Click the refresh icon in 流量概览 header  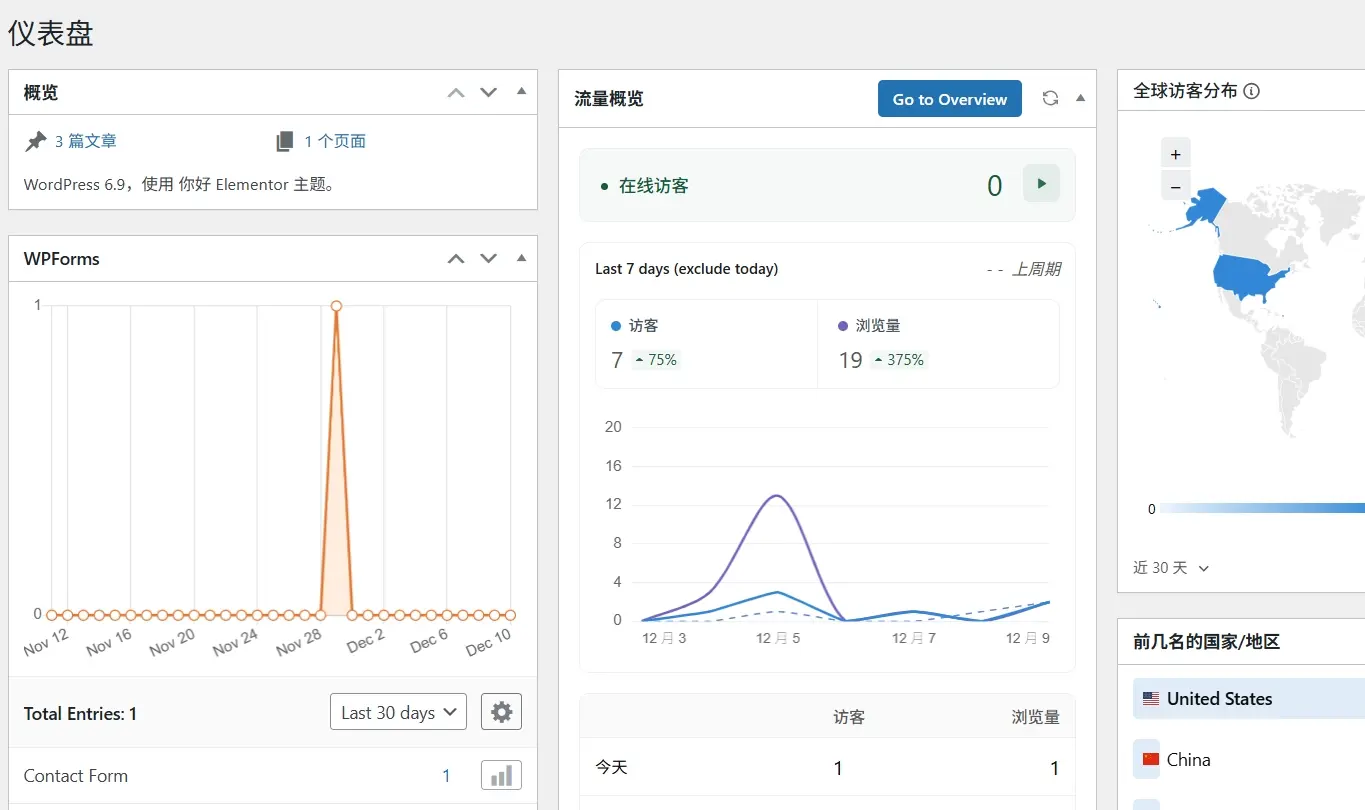(1050, 98)
